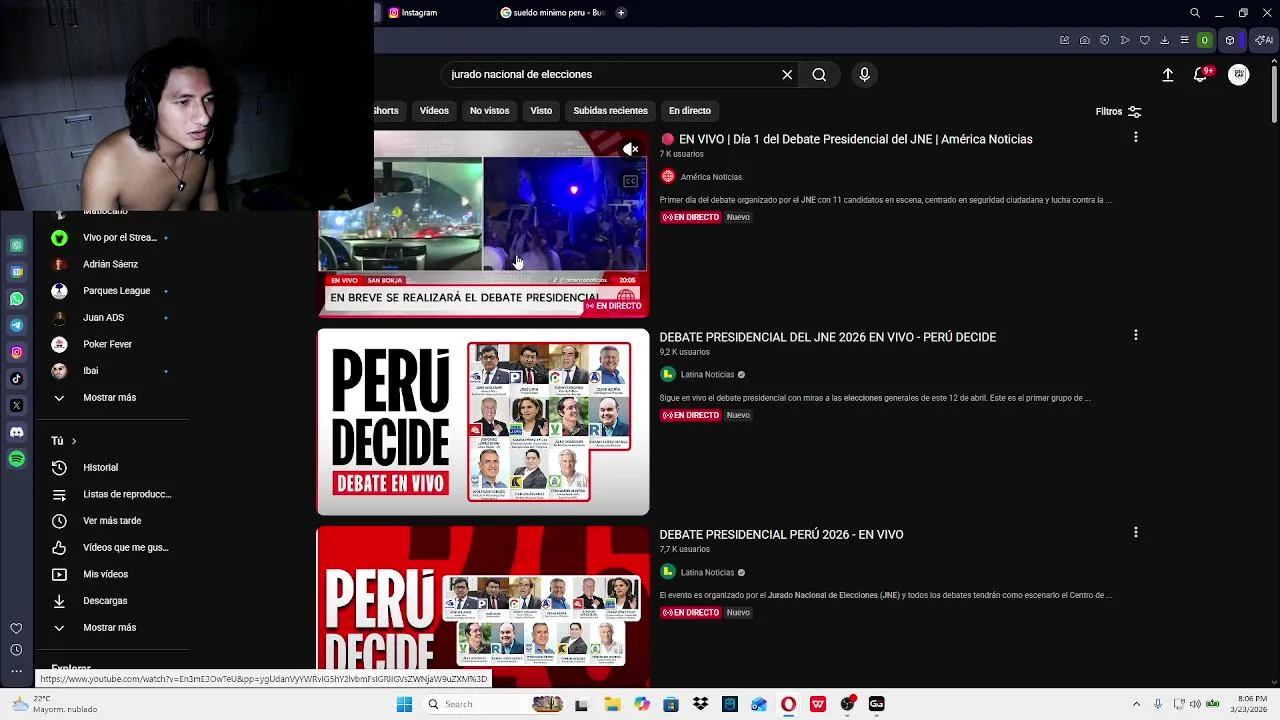Open Latina Noticias channel under PERÚ DECIDE
The height and width of the screenshot is (720, 1280).
[x=707, y=375]
